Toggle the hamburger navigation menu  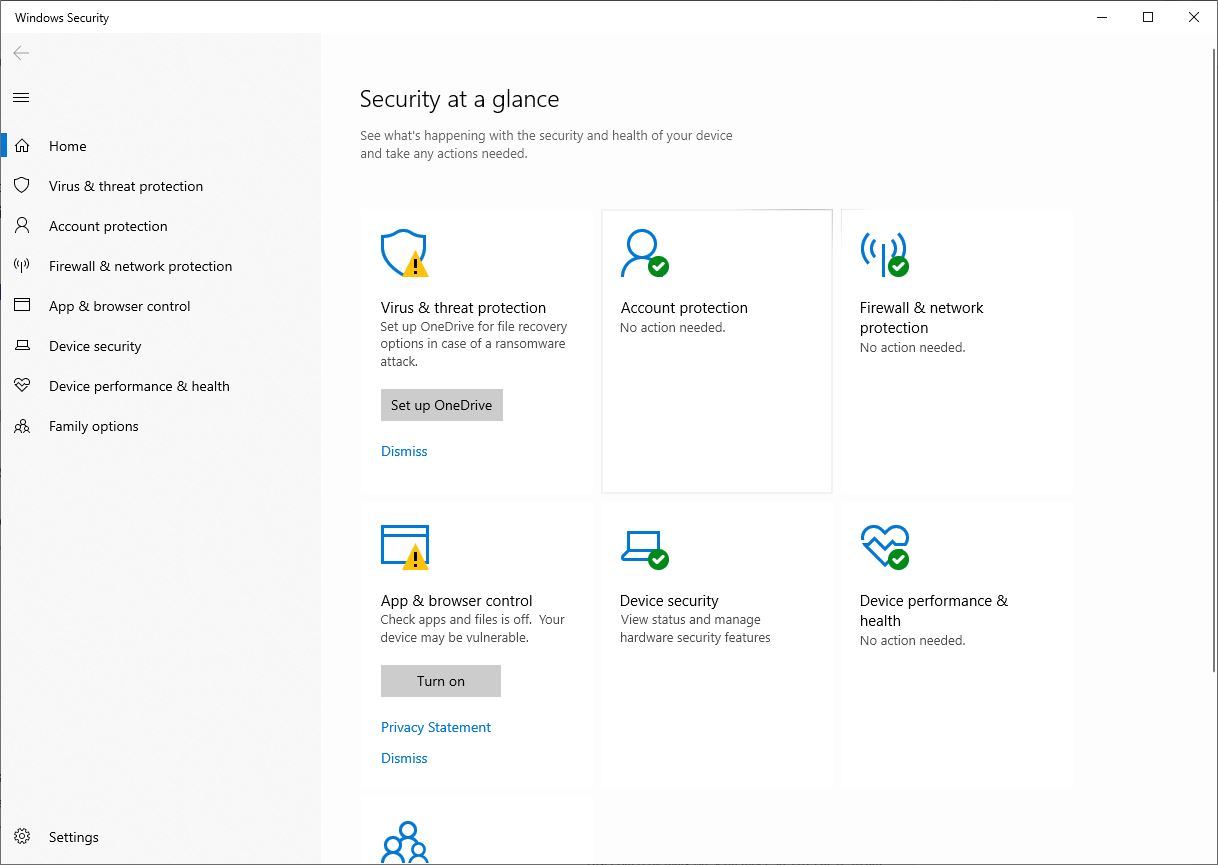[21, 97]
